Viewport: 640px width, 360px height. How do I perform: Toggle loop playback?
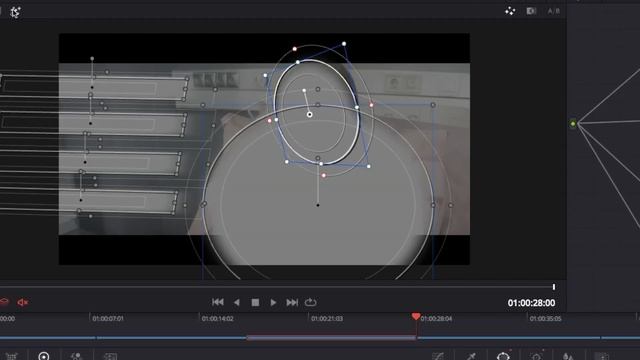point(310,302)
